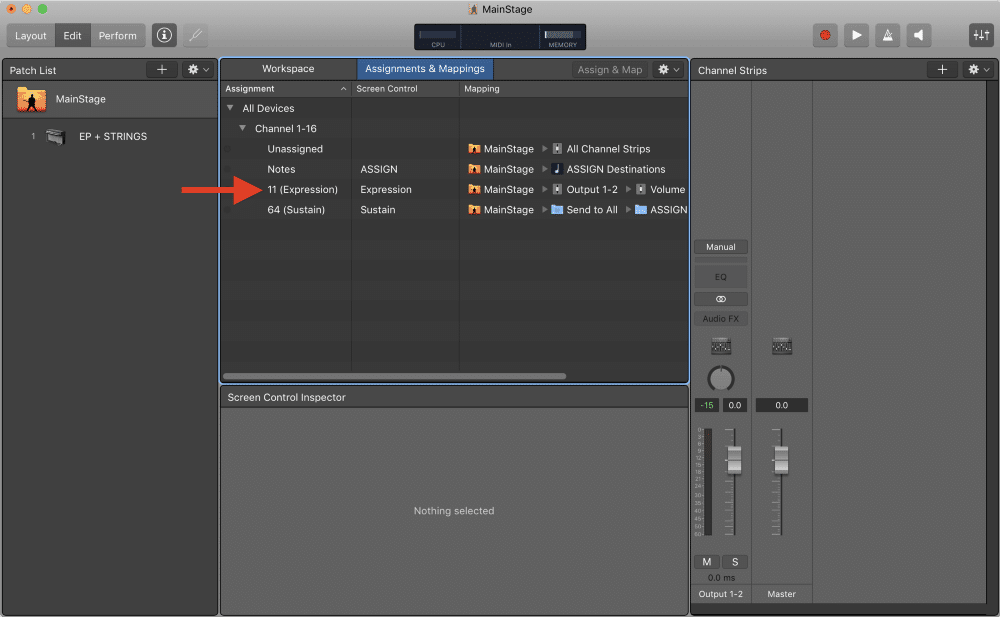Click level meter icon on Output 1-2
The image size is (1000, 617).
tap(721, 346)
